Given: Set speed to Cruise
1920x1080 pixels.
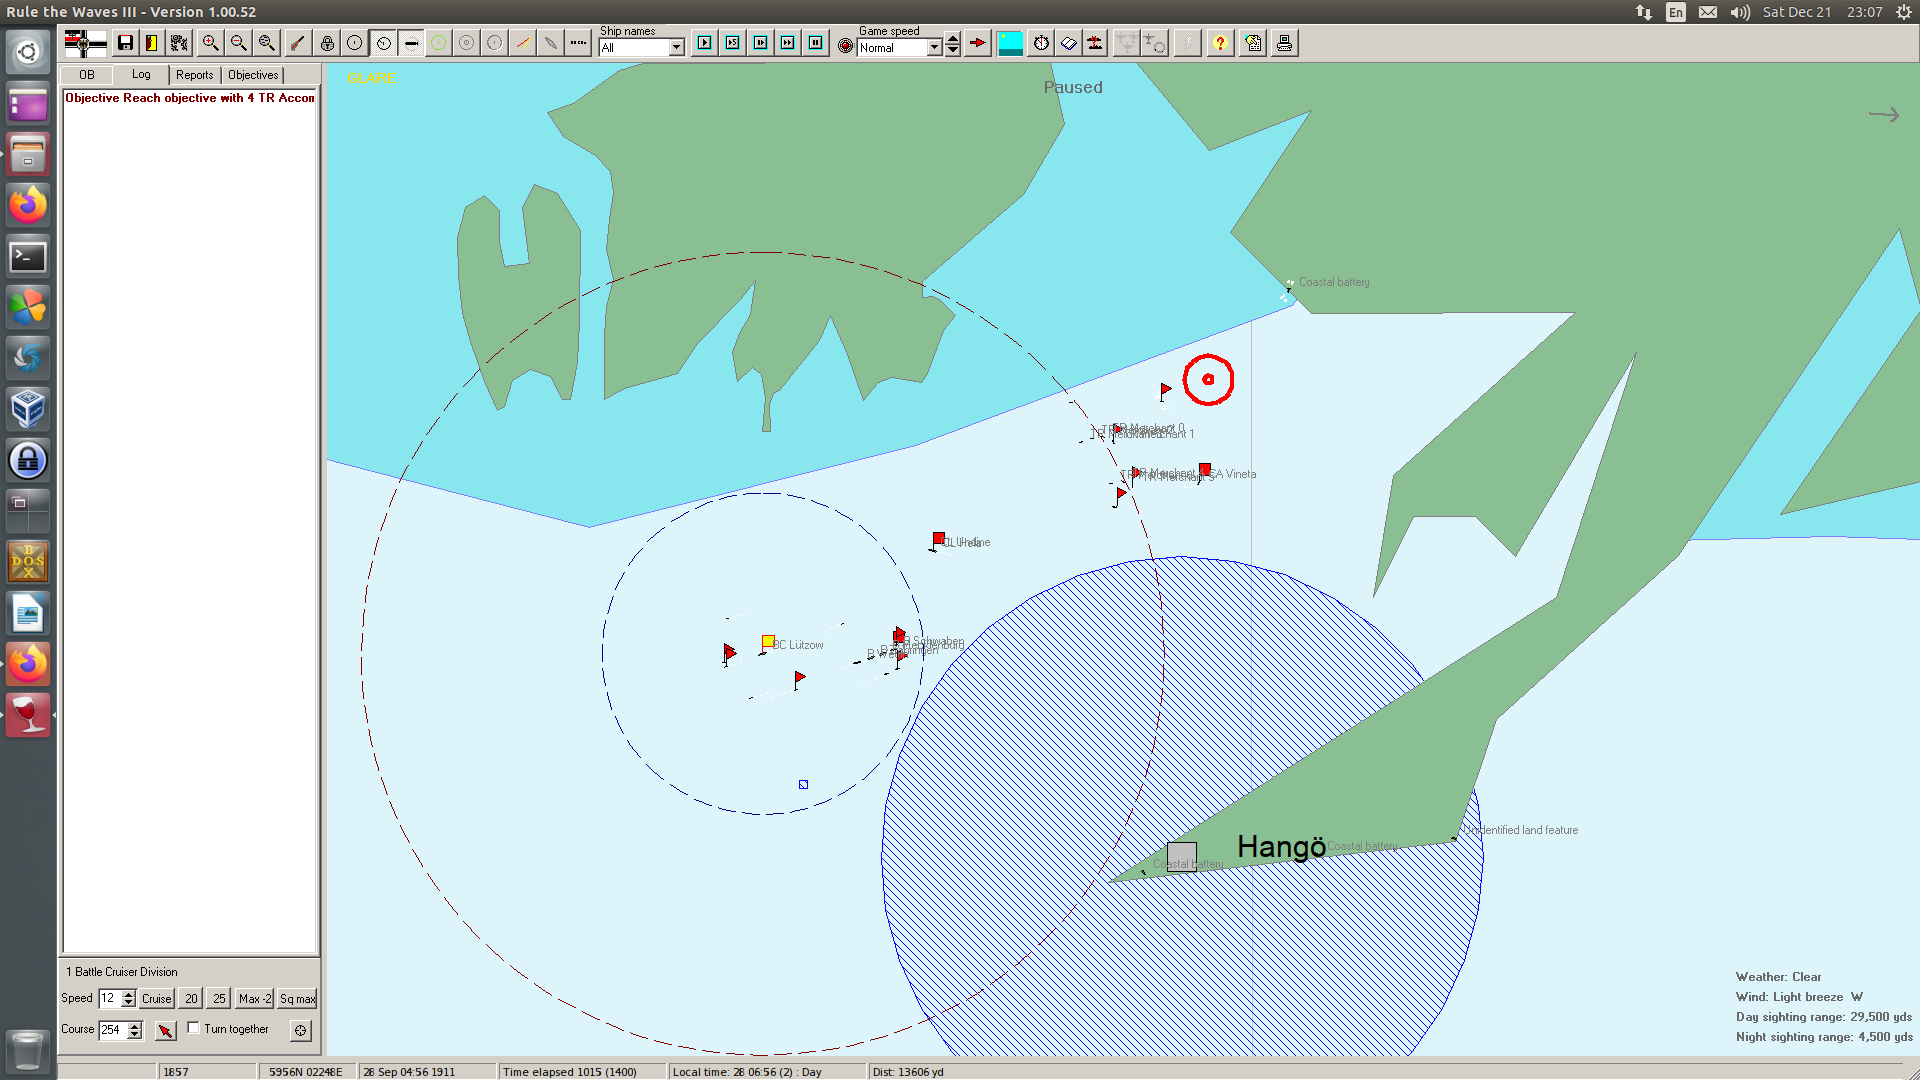Looking at the screenshot, I should click(x=157, y=999).
